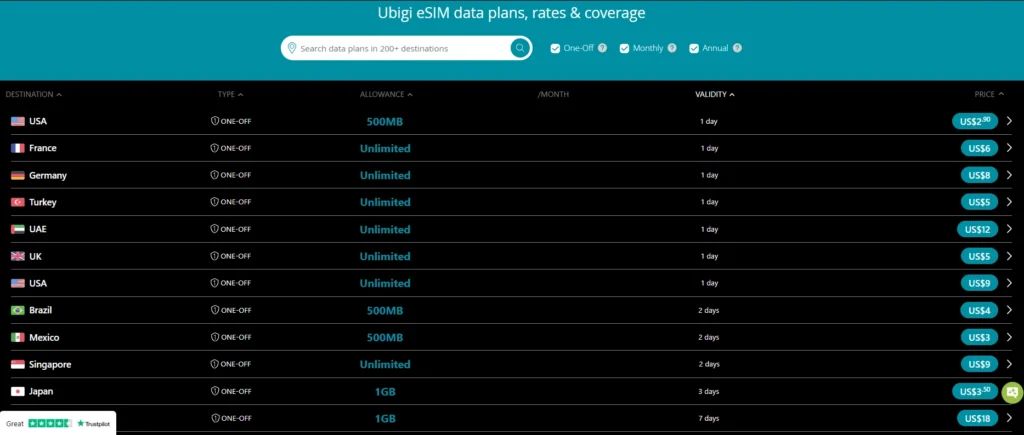
Task: Click the UK flag icon
Action: pyautogui.click(x=18, y=256)
